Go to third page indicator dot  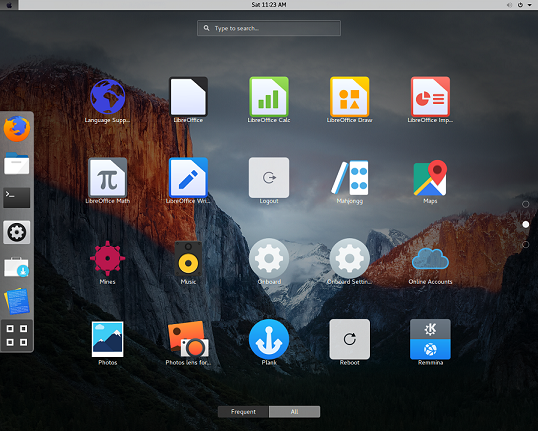coord(525,245)
